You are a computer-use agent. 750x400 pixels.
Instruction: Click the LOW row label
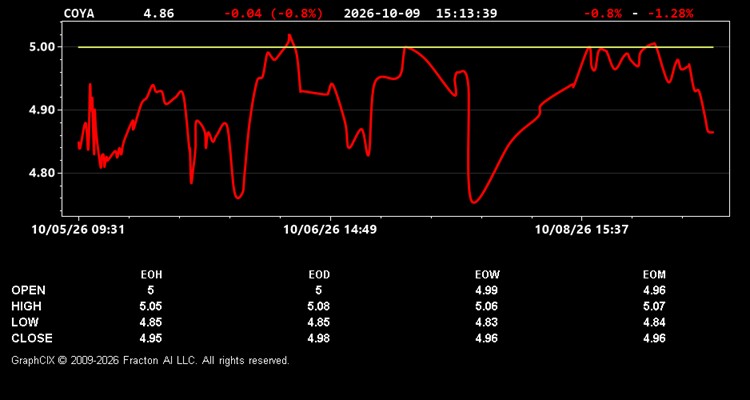pyautogui.click(x=25, y=322)
